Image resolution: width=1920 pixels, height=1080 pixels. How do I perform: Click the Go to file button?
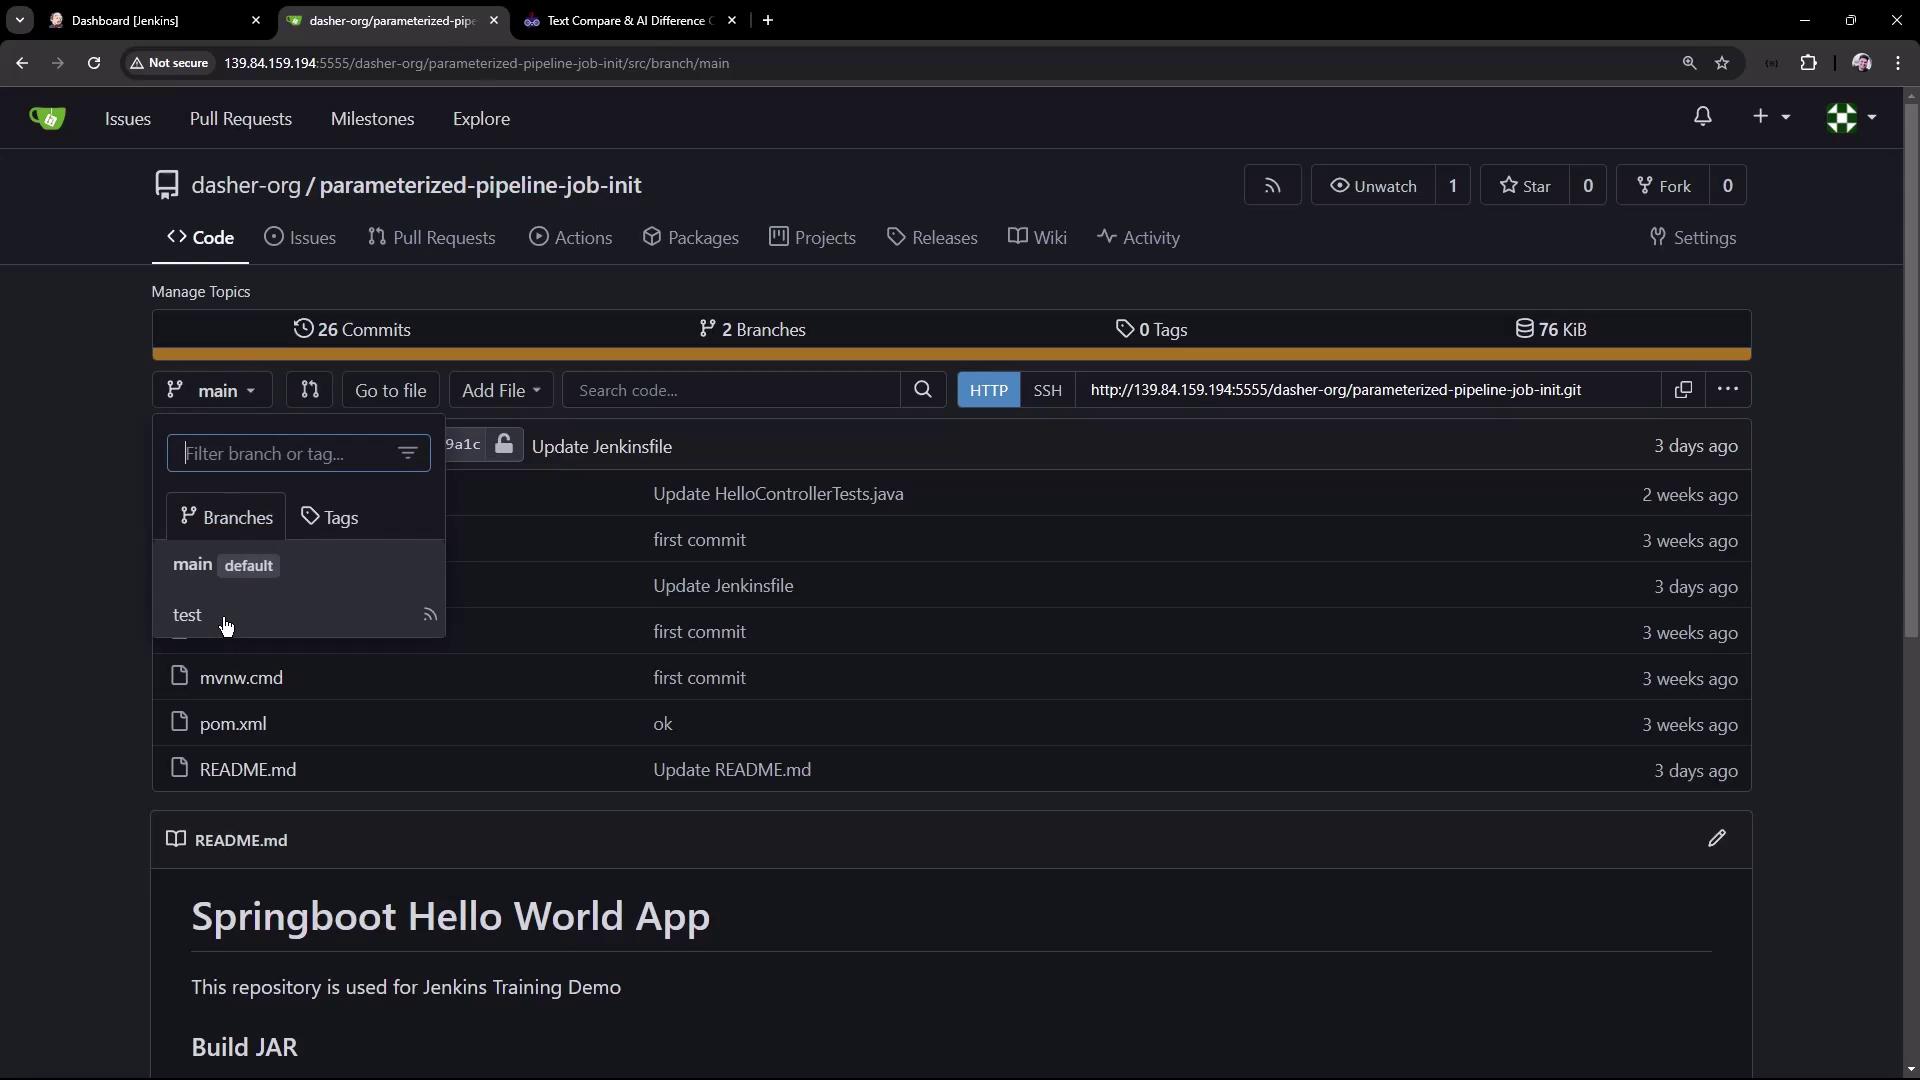point(390,390)
